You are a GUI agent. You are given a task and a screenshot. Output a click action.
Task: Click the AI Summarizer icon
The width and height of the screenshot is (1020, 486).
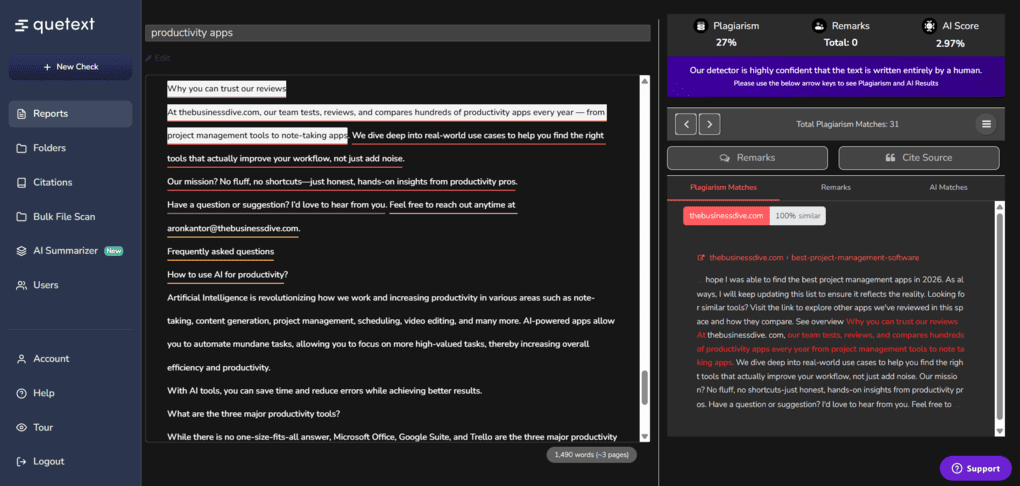point(21,251)
